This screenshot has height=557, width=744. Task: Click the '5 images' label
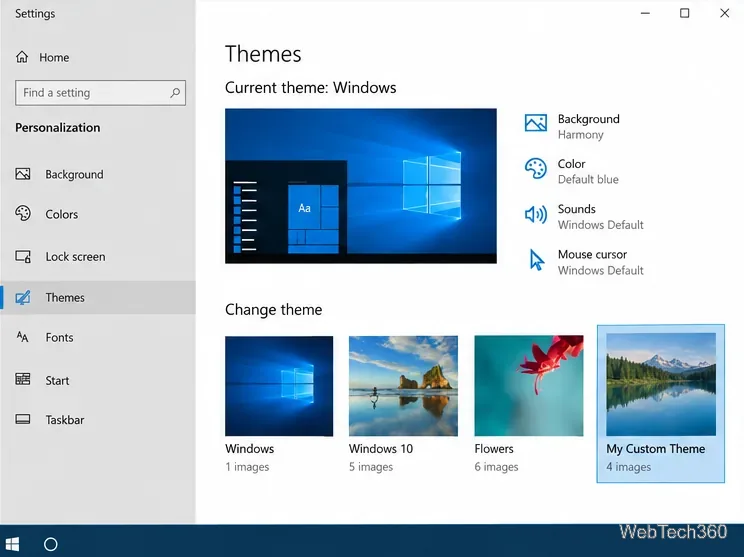pyautogui.click(x=371, y=467)
